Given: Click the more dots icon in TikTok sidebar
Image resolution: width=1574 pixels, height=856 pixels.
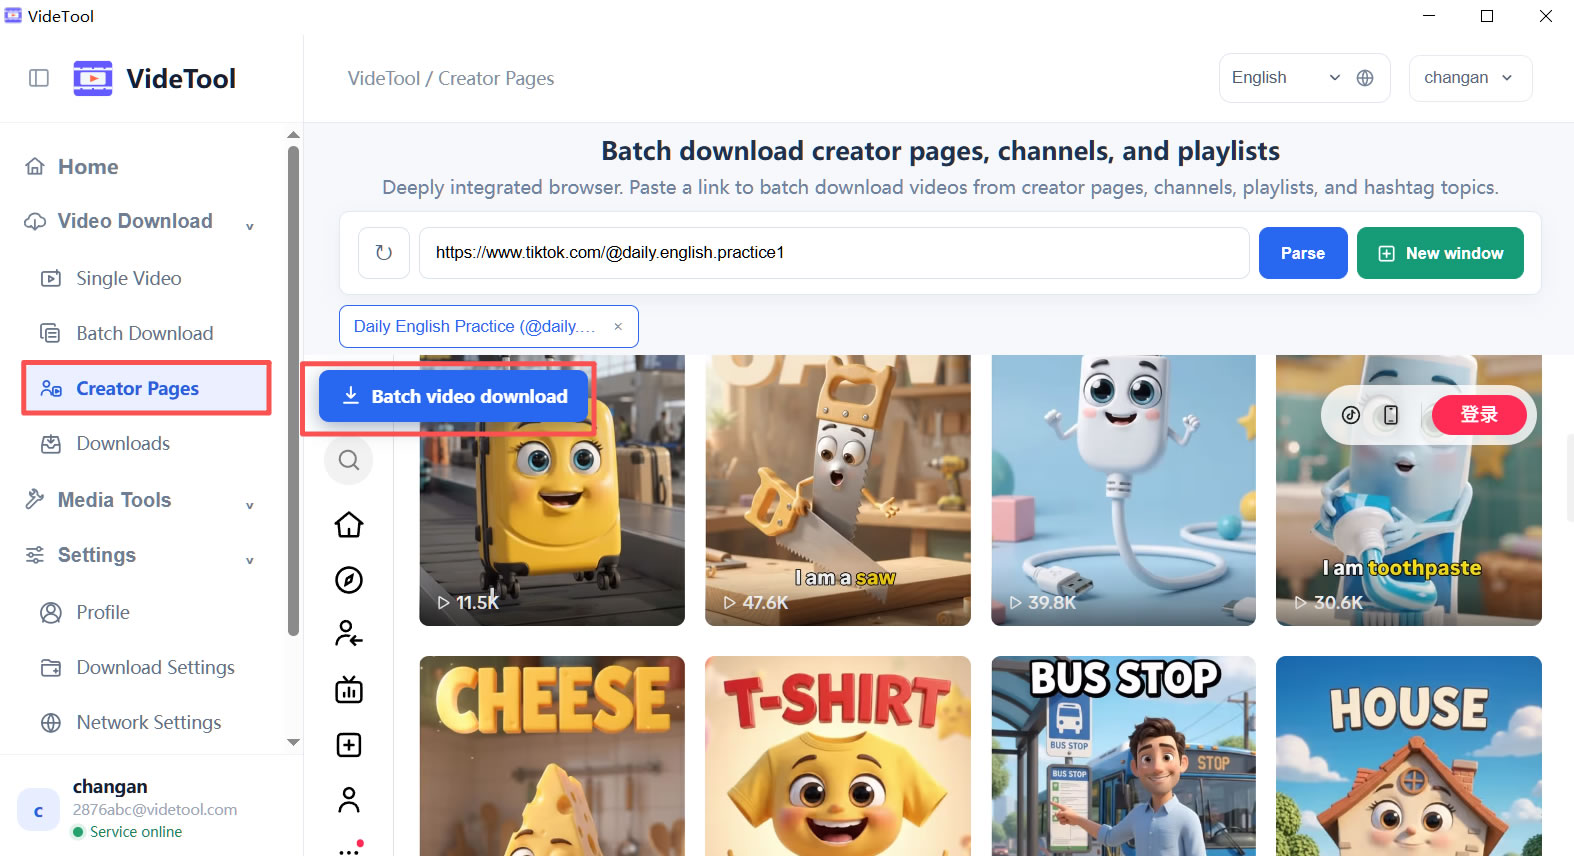Looking at the screenshot, I should tap(349, 849).
